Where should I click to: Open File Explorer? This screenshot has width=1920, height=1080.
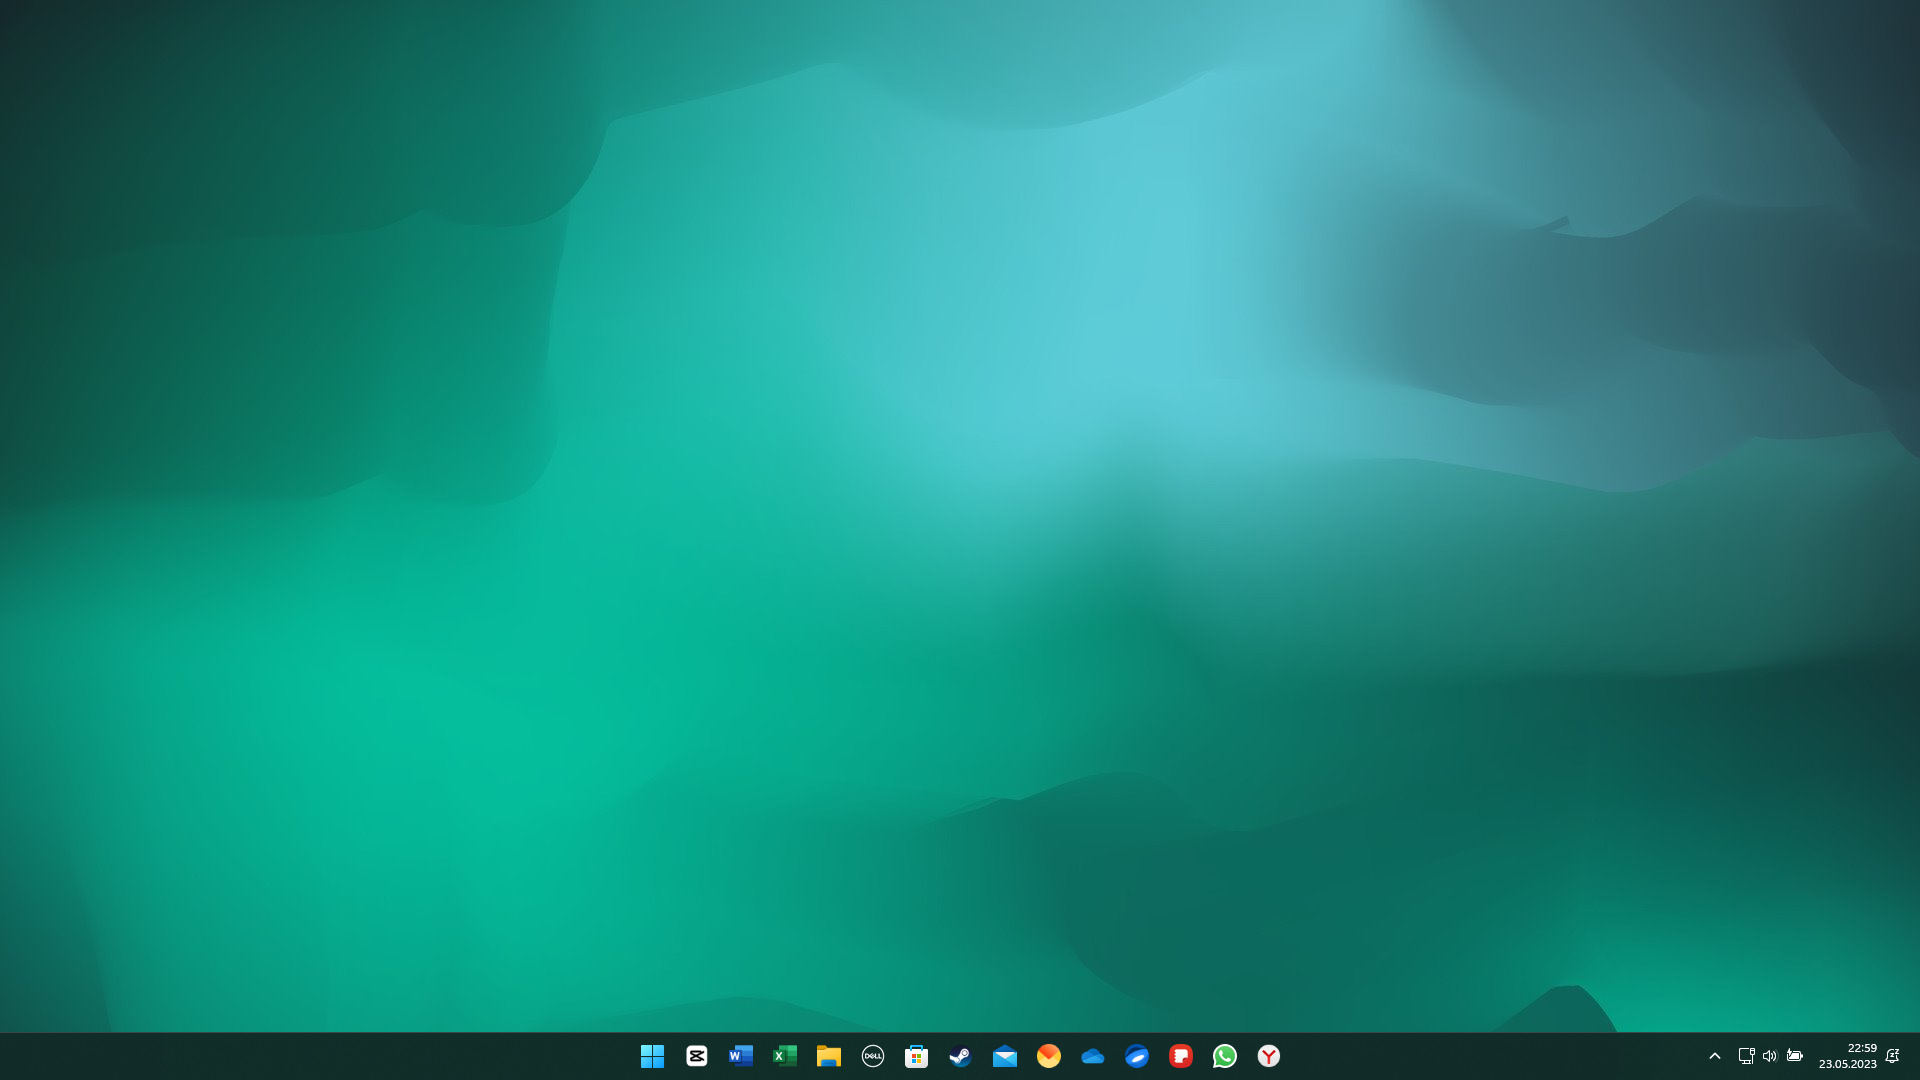click(x=829, y=1056)
